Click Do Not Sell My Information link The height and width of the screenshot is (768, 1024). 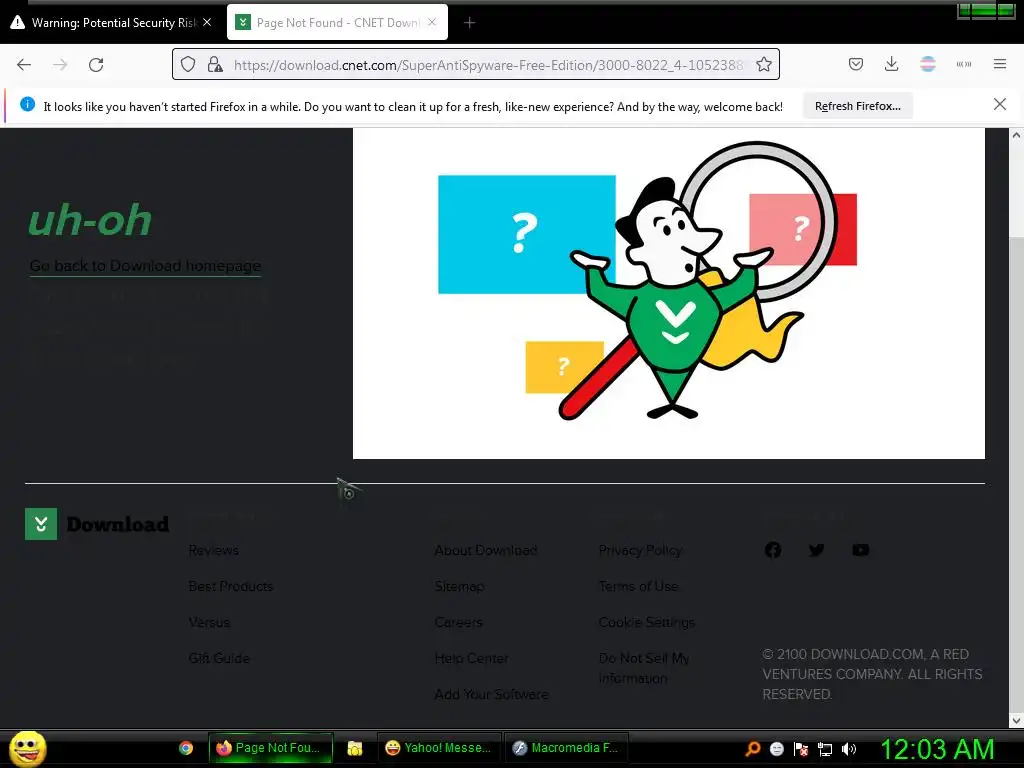click(644, 668)
